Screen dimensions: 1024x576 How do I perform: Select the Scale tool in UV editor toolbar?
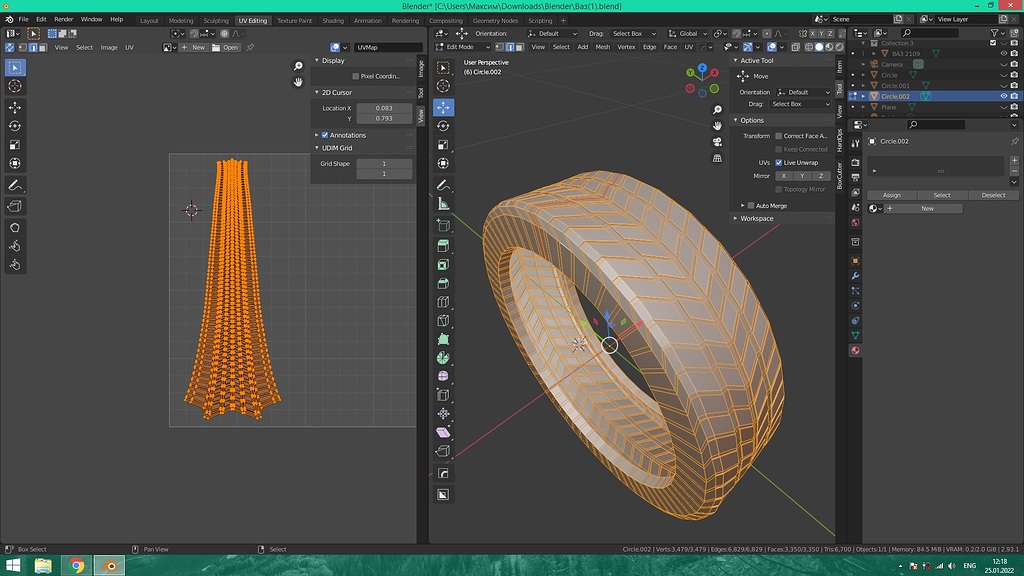pyautogui.click(x=15, y=145)
